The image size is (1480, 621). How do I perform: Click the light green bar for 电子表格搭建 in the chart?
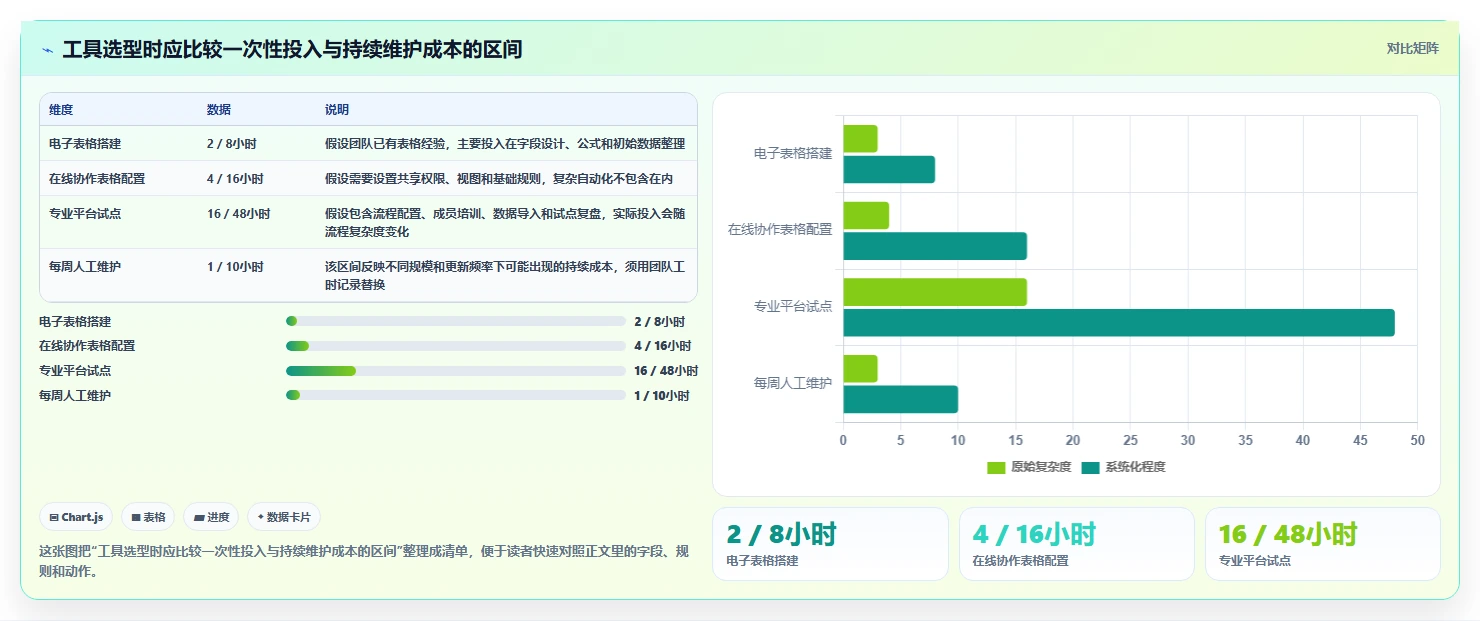click(860, 139)
